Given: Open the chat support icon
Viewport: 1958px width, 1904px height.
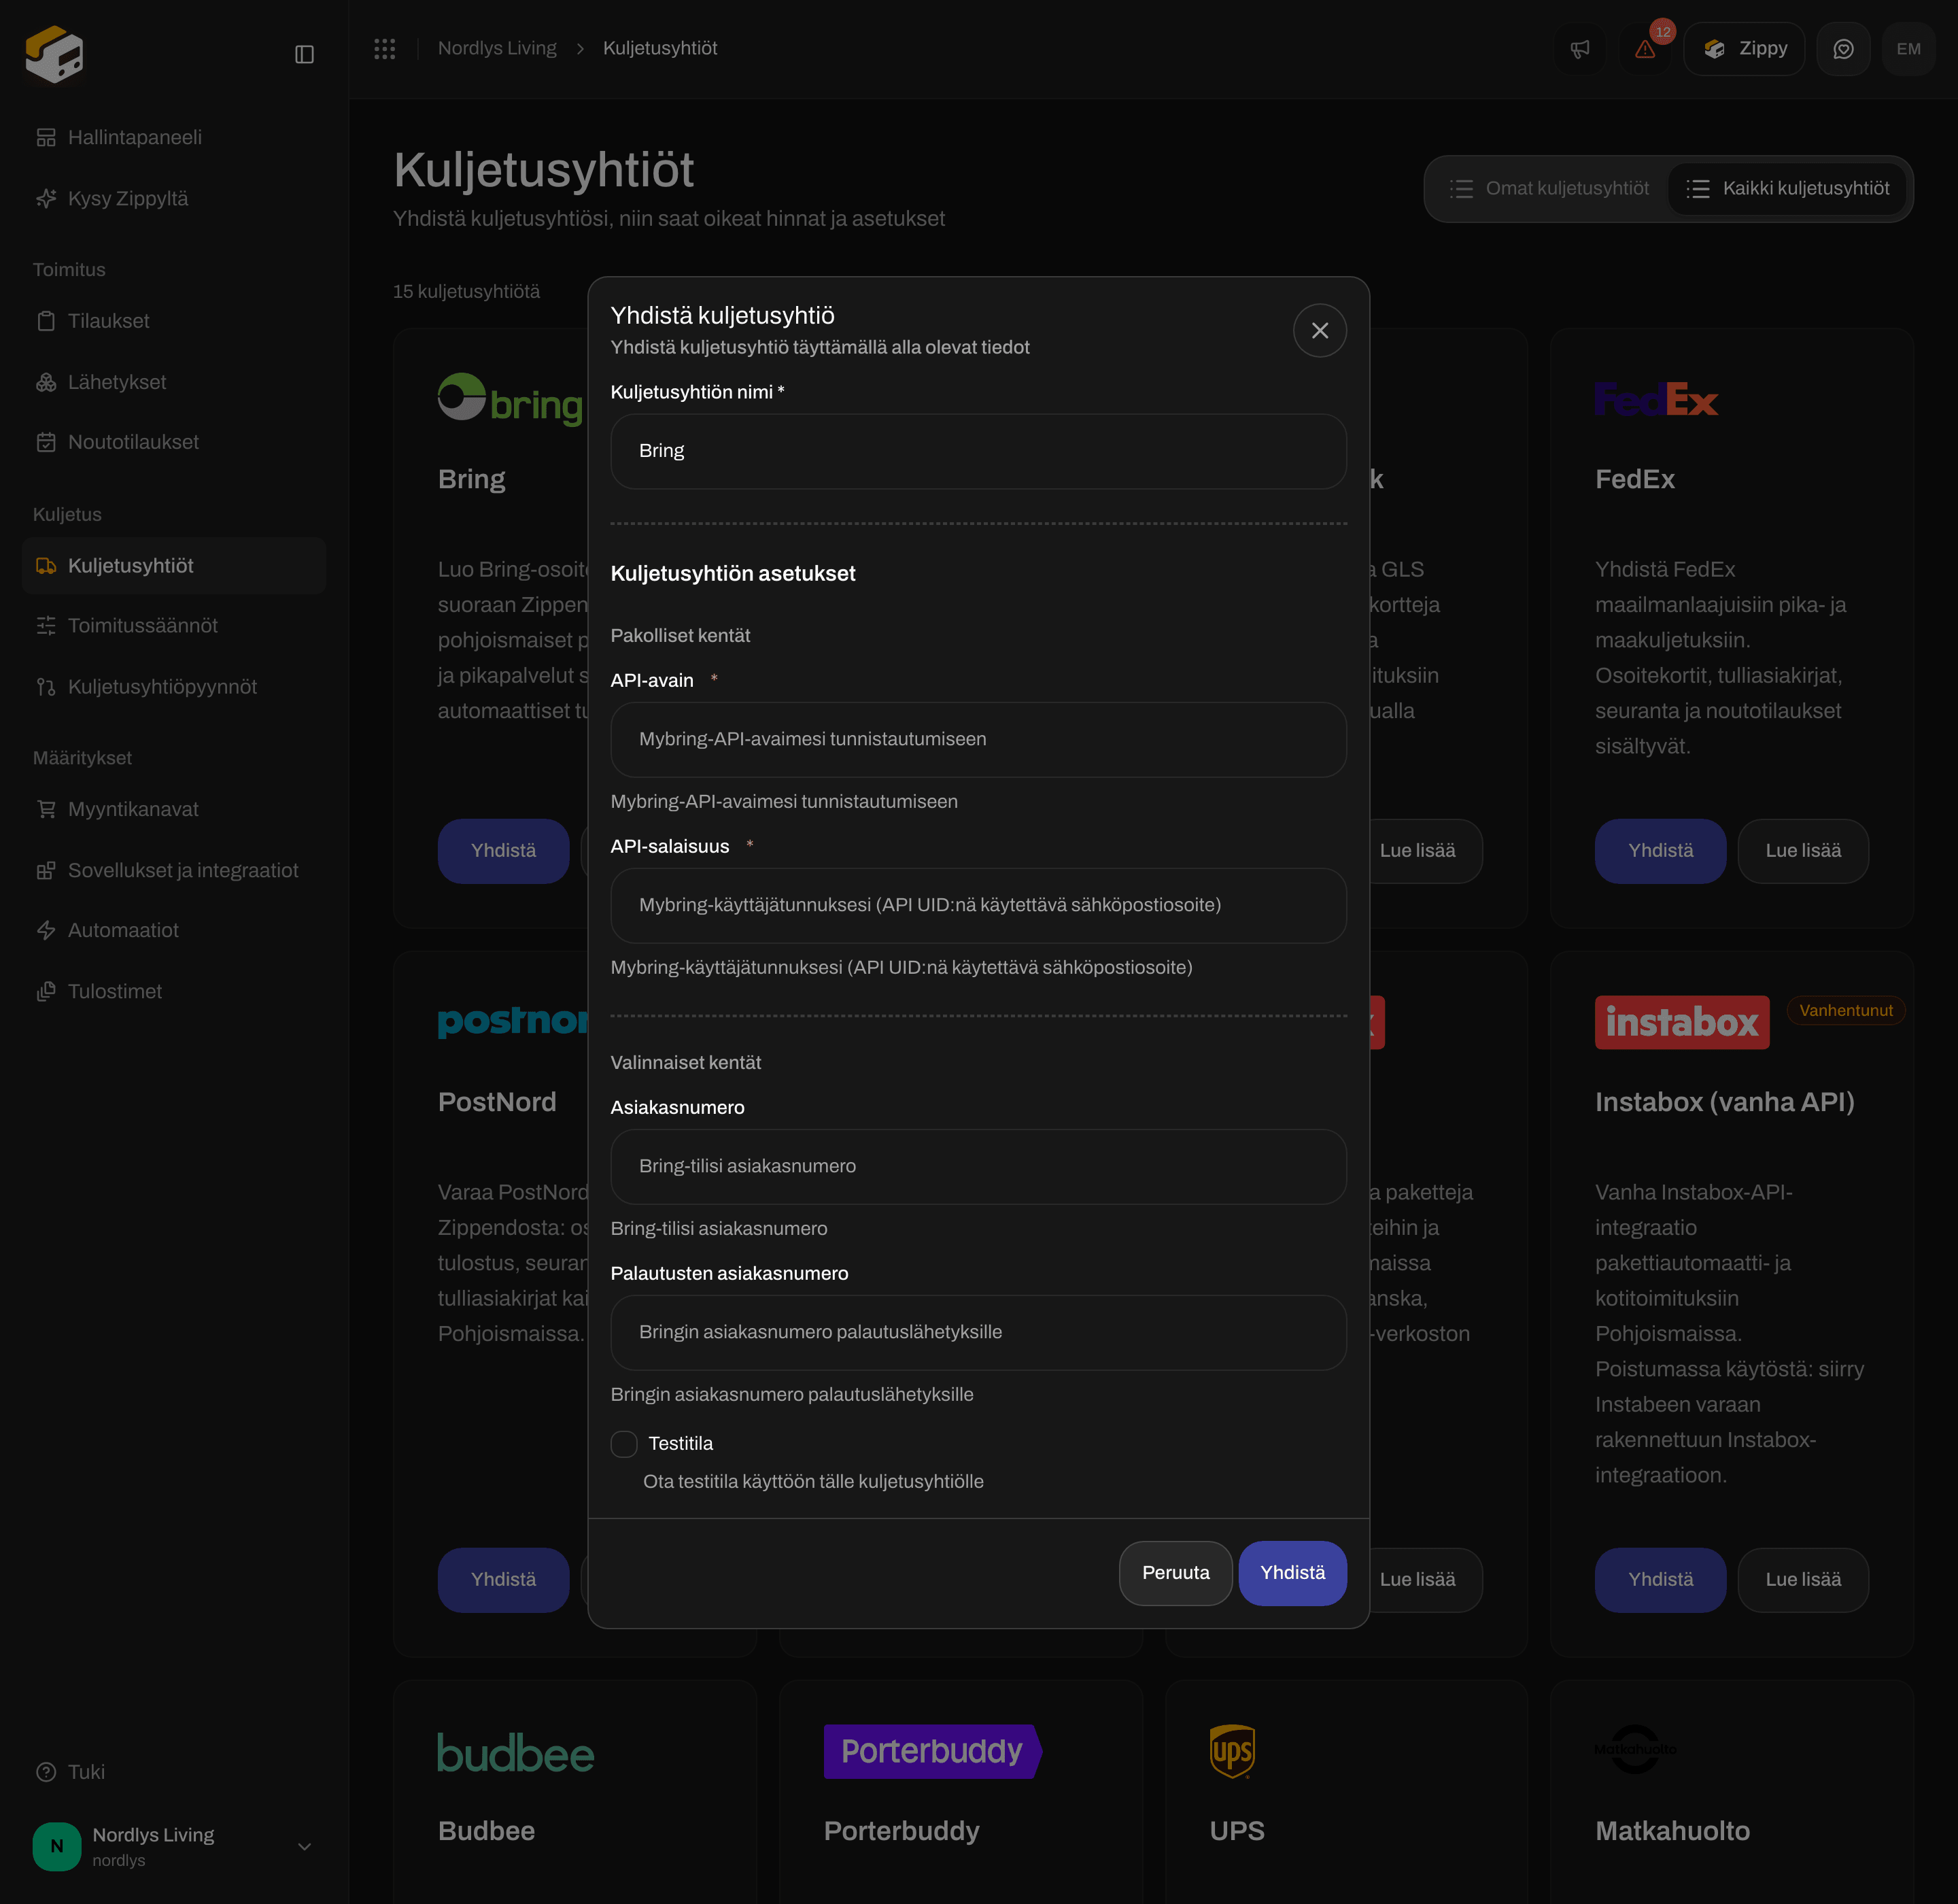Looking at the screenshot, I should pyautogui.click(x=1843, y=49).
